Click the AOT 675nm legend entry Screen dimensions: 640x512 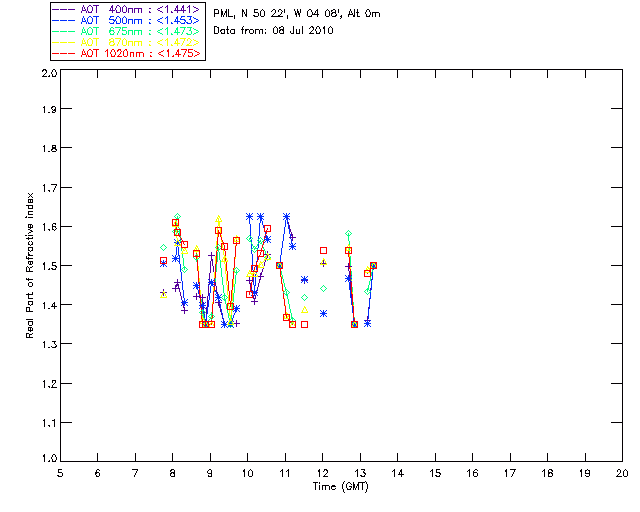126,31
